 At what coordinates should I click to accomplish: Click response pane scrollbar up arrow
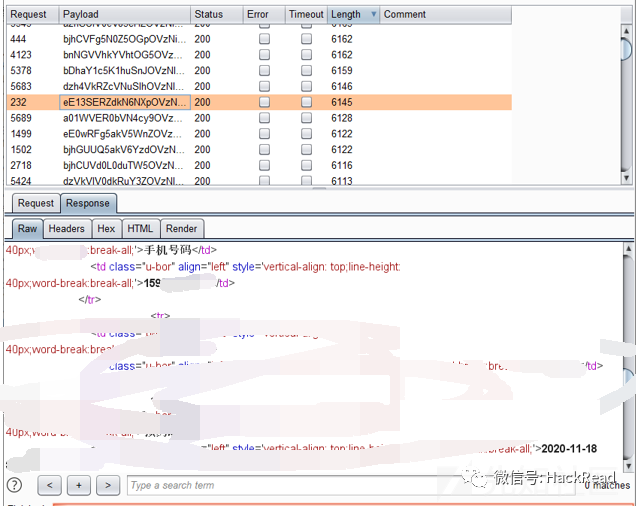point(628,248)
